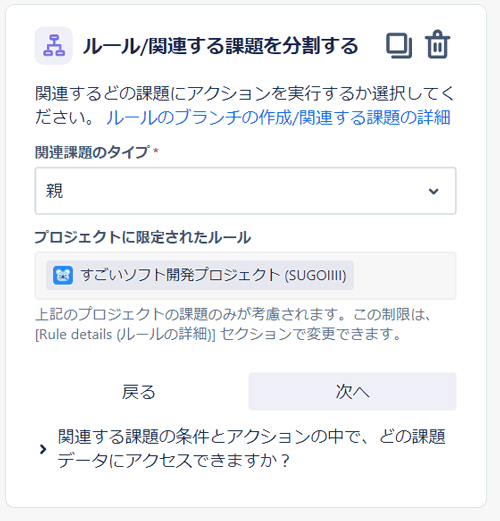500x521 pixels.
Task: Click the purple branch rule icon
Action: tap(54, 46)
